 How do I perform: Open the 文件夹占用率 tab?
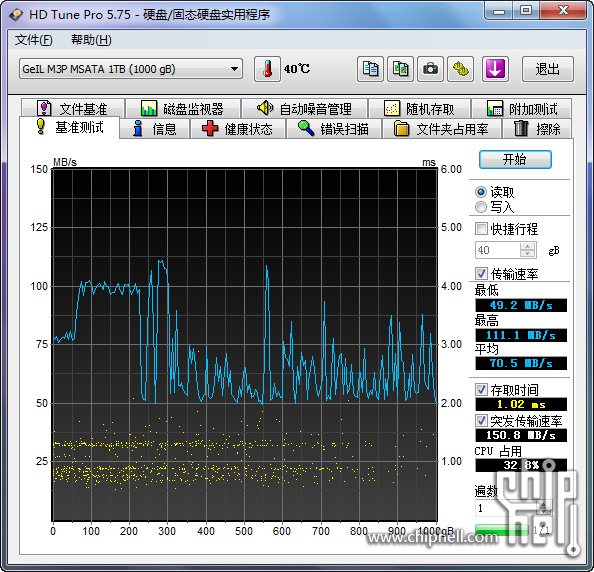click(442, 129)
